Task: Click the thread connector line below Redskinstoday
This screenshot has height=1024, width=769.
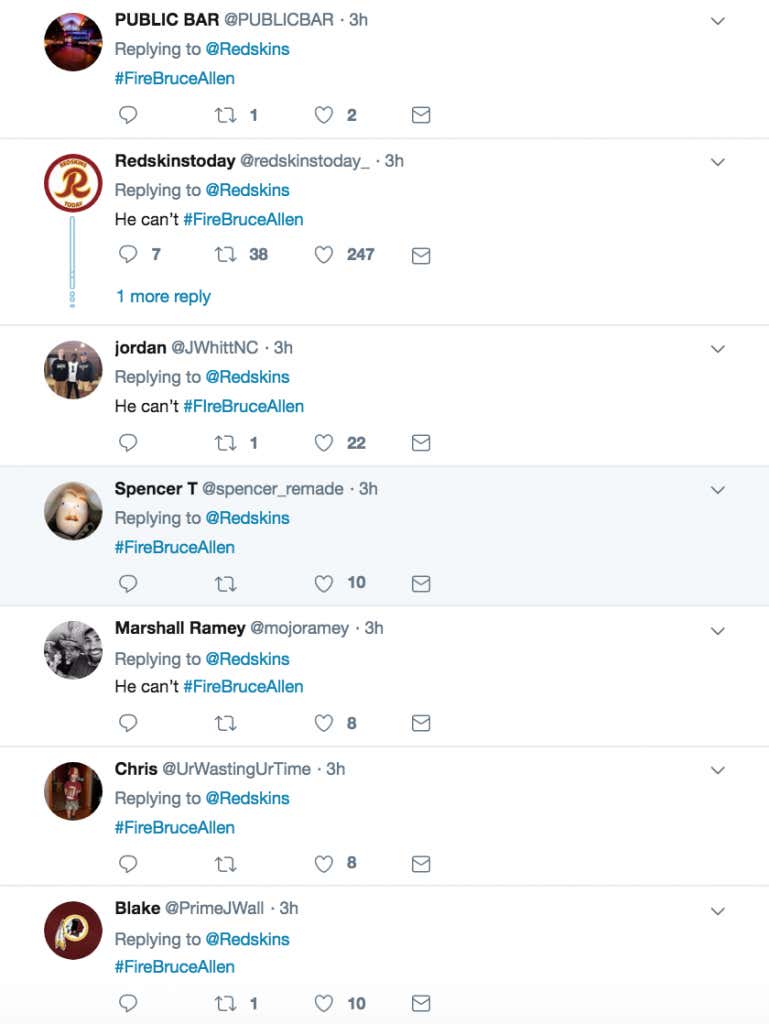Action: tap(72, 255)
